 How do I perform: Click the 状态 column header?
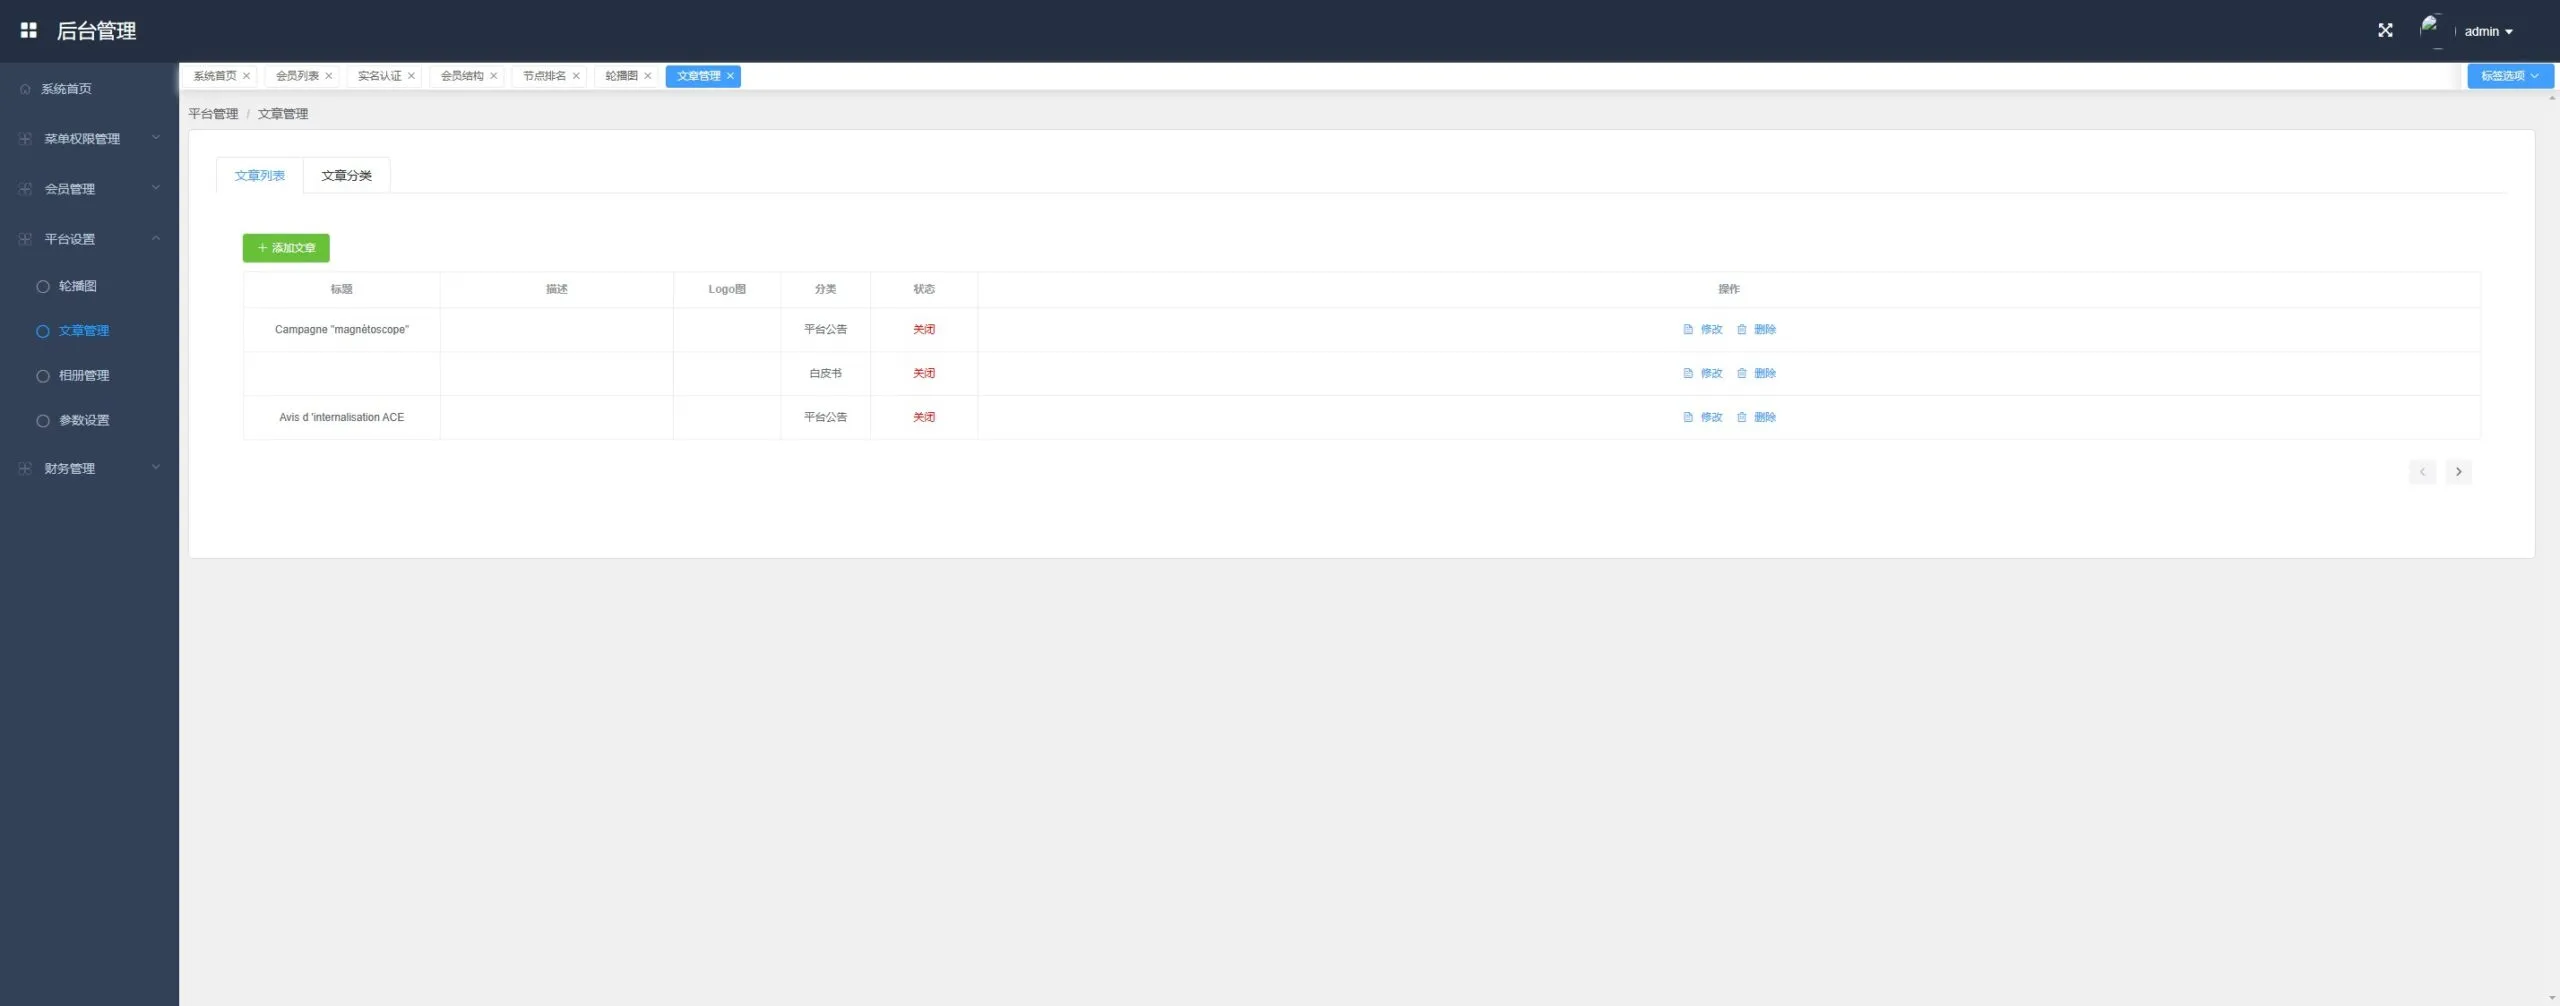[924, 290]
